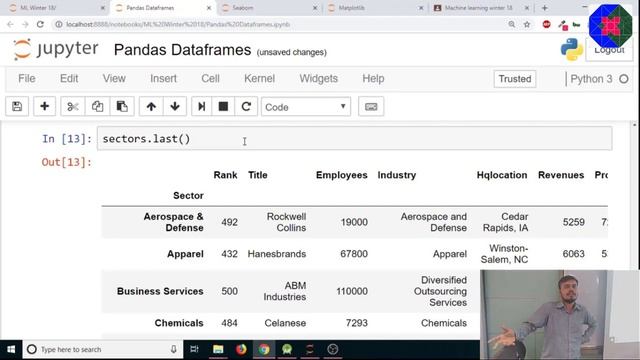This screenshot has width=640, height=360.
Task: Open Chrome from taskbar
Action: pos(264,349)
